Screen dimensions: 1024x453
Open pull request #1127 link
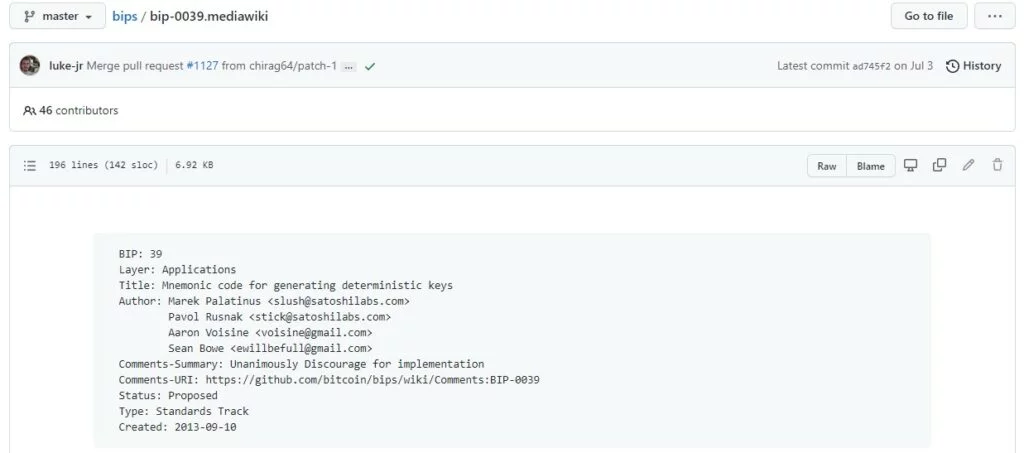pyautogui.click(x=202, y=66)
